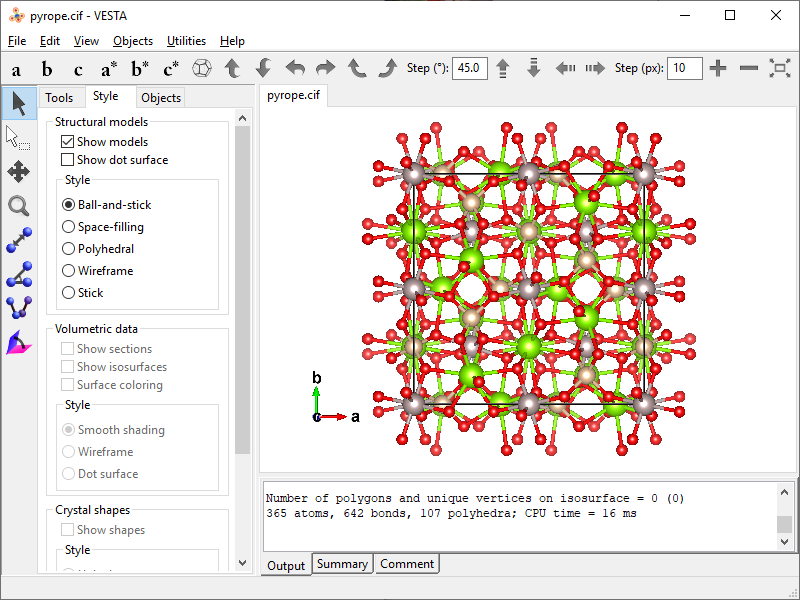Select the Translate move tool
This screenshot has height=600, width=800.
click(x=18, y=171)
